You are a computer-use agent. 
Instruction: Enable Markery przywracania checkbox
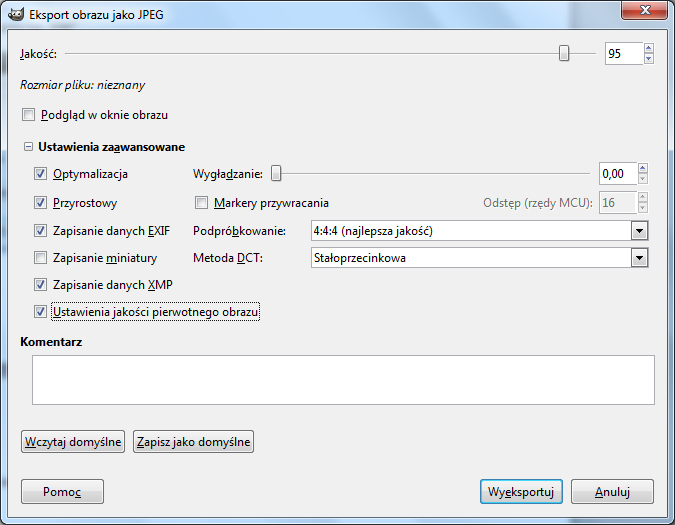[201, 203]
